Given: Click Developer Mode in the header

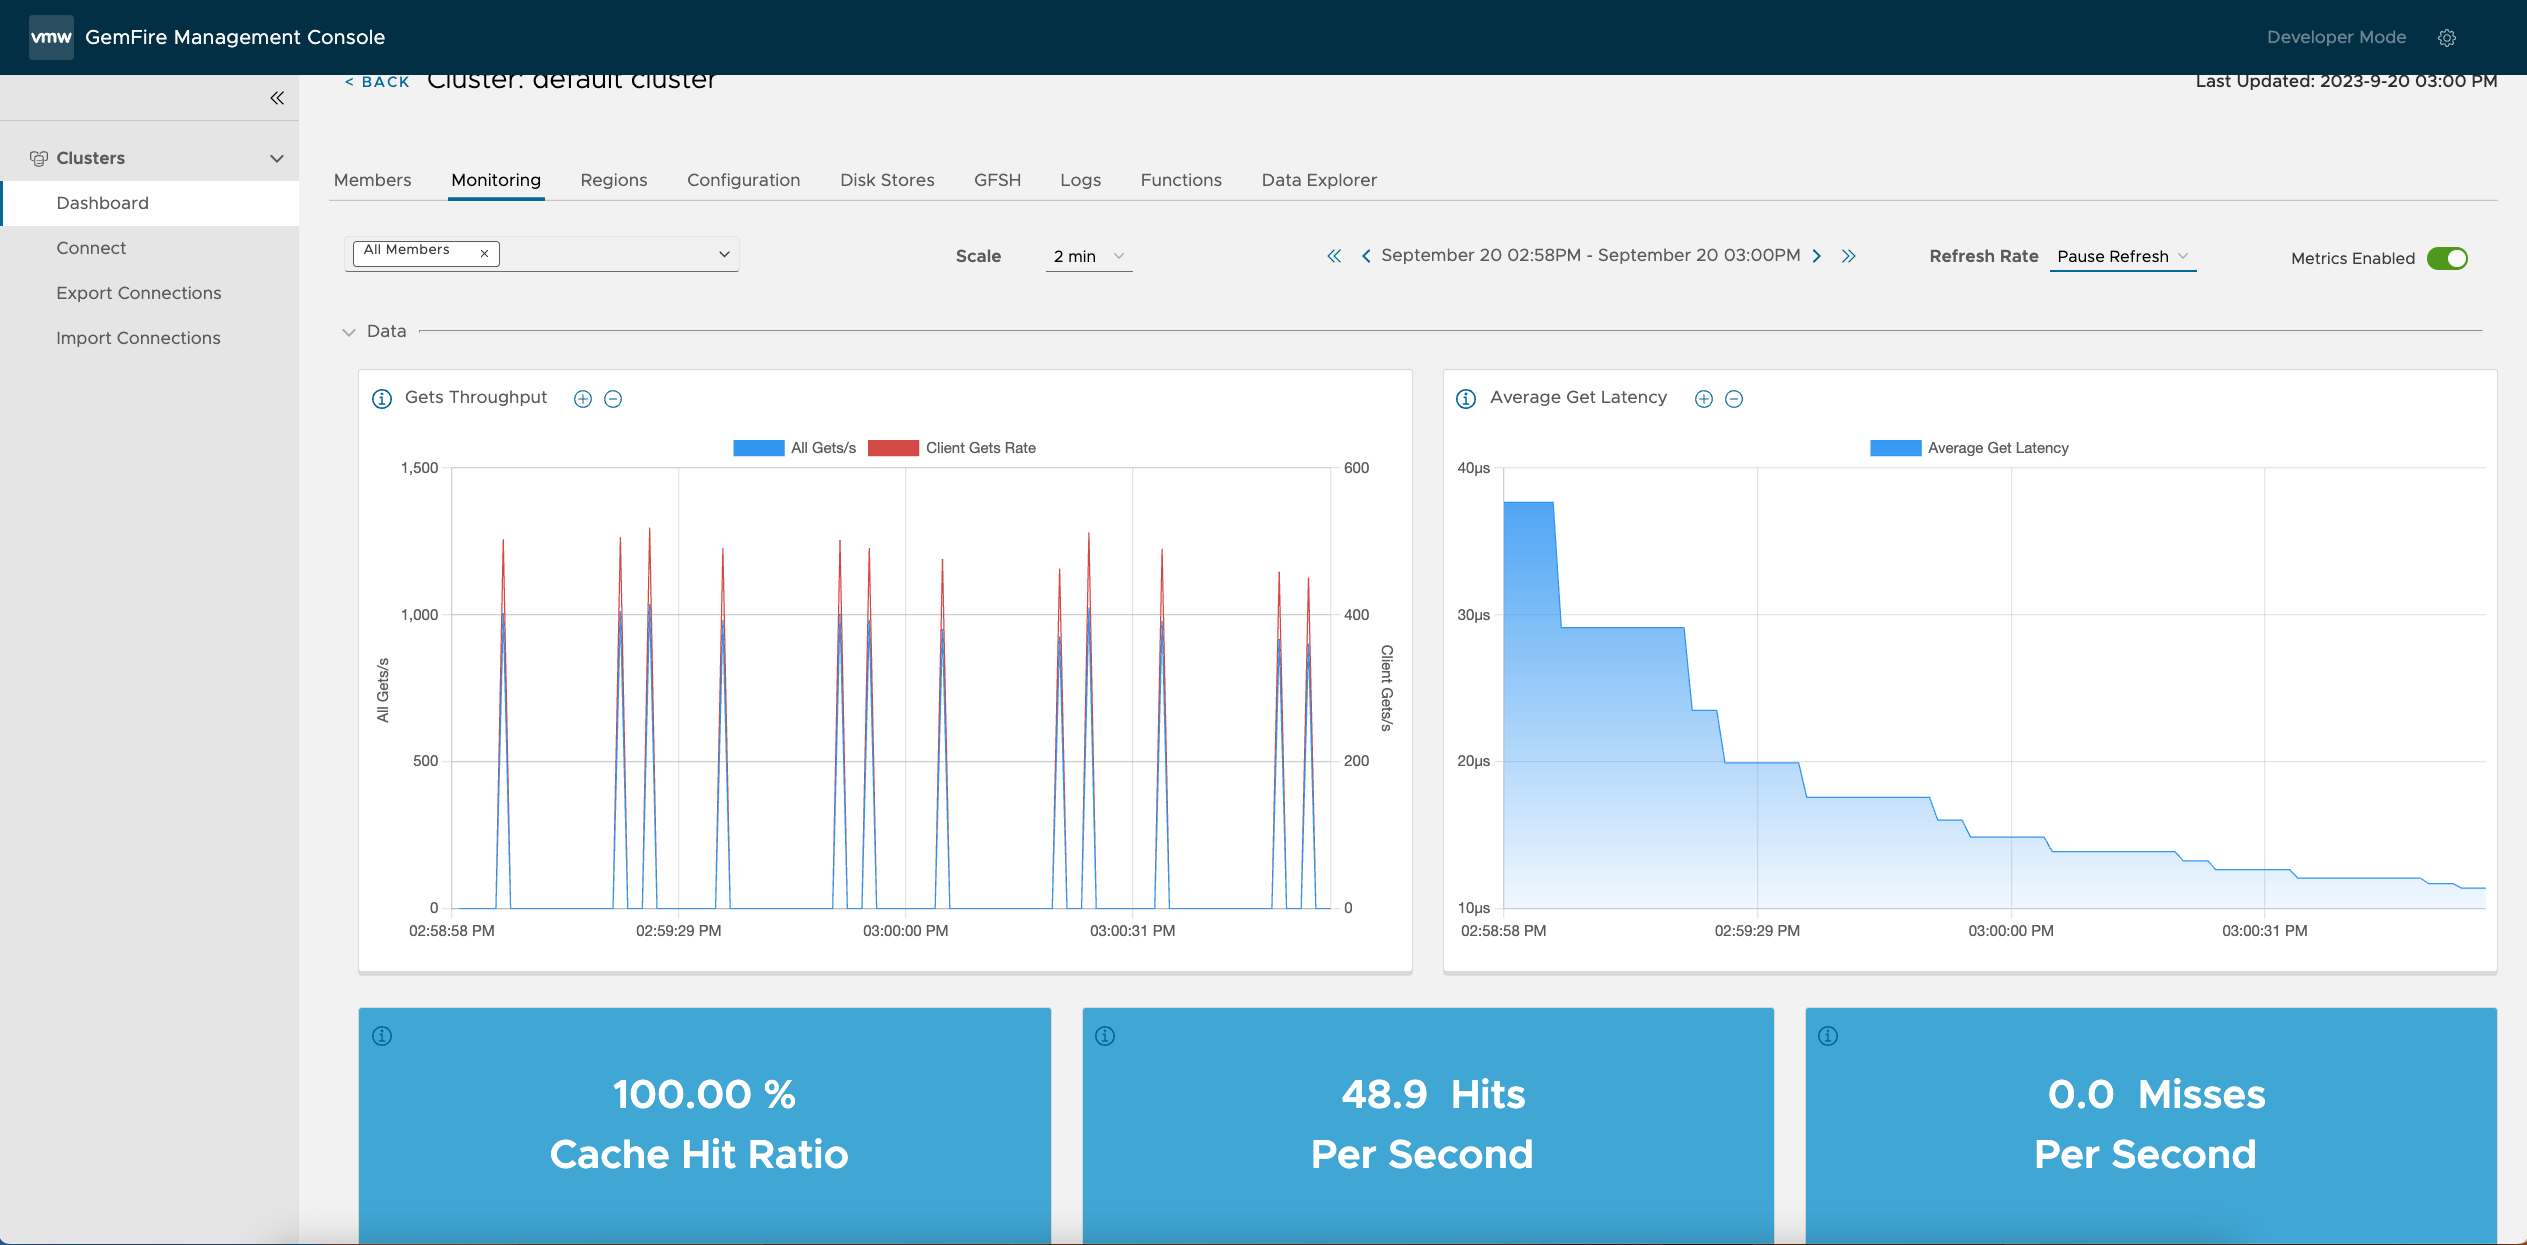Looking at the screenshot, I should tap(2336, 37).
